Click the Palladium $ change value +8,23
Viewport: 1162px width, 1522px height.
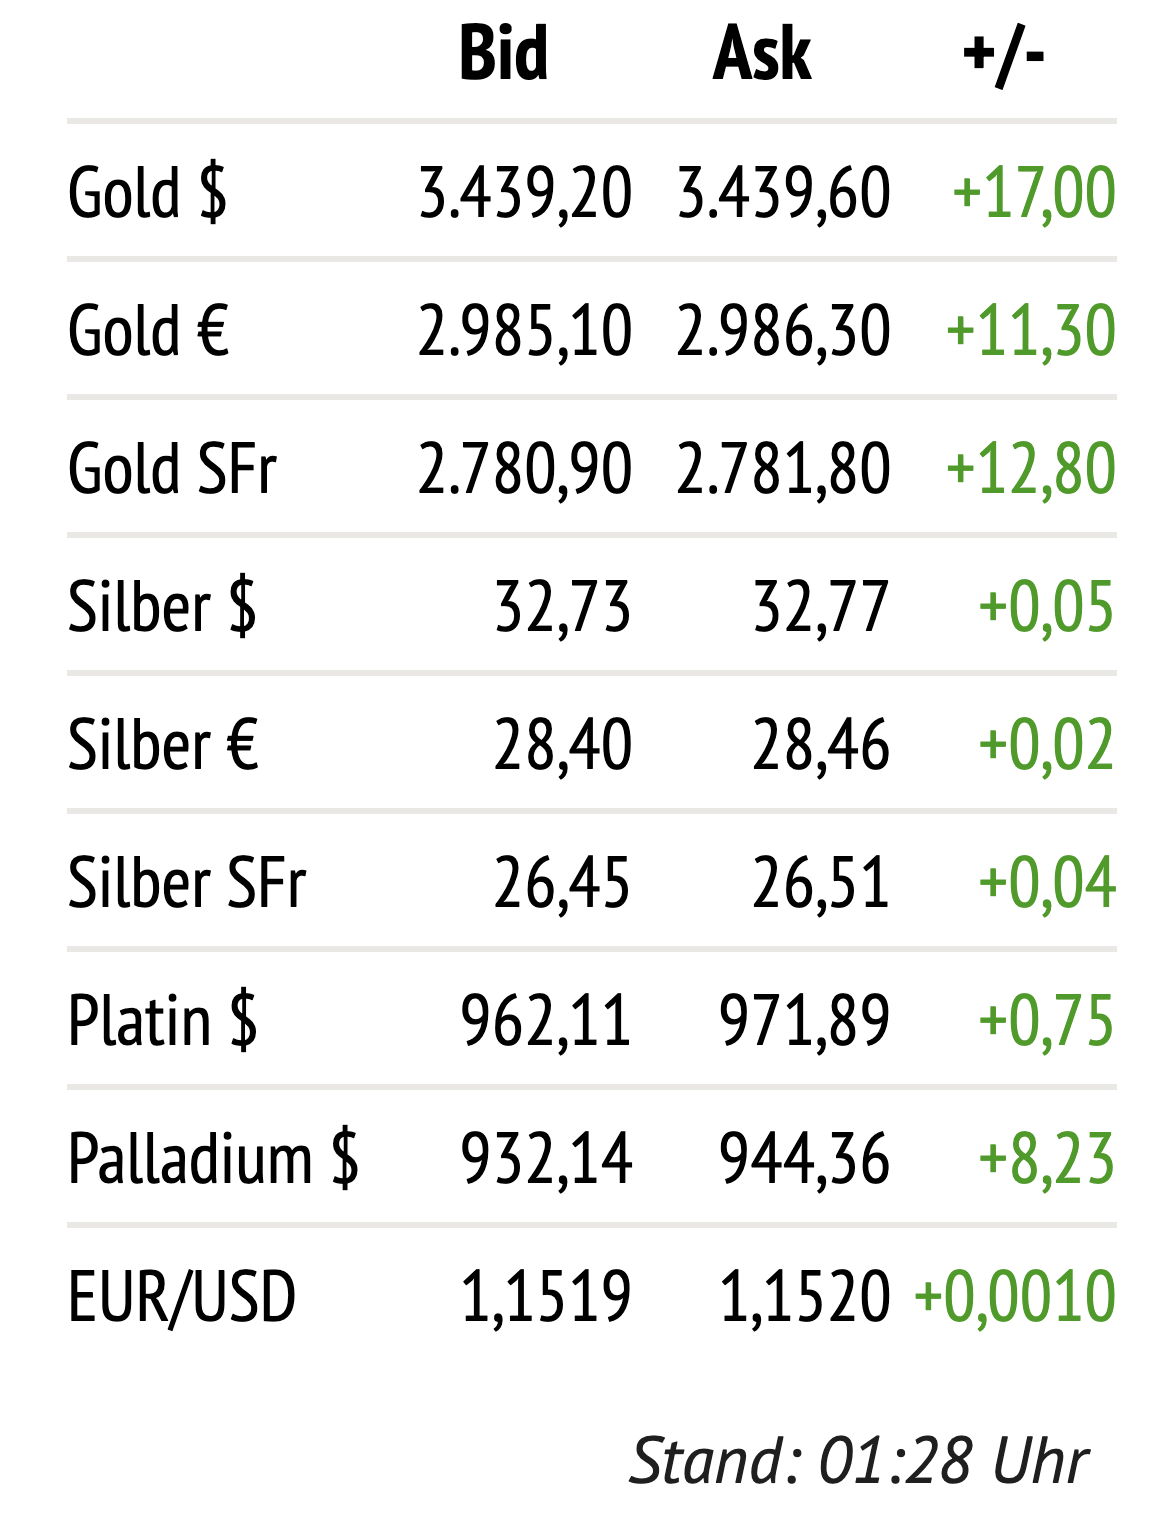[1046, 1159]
